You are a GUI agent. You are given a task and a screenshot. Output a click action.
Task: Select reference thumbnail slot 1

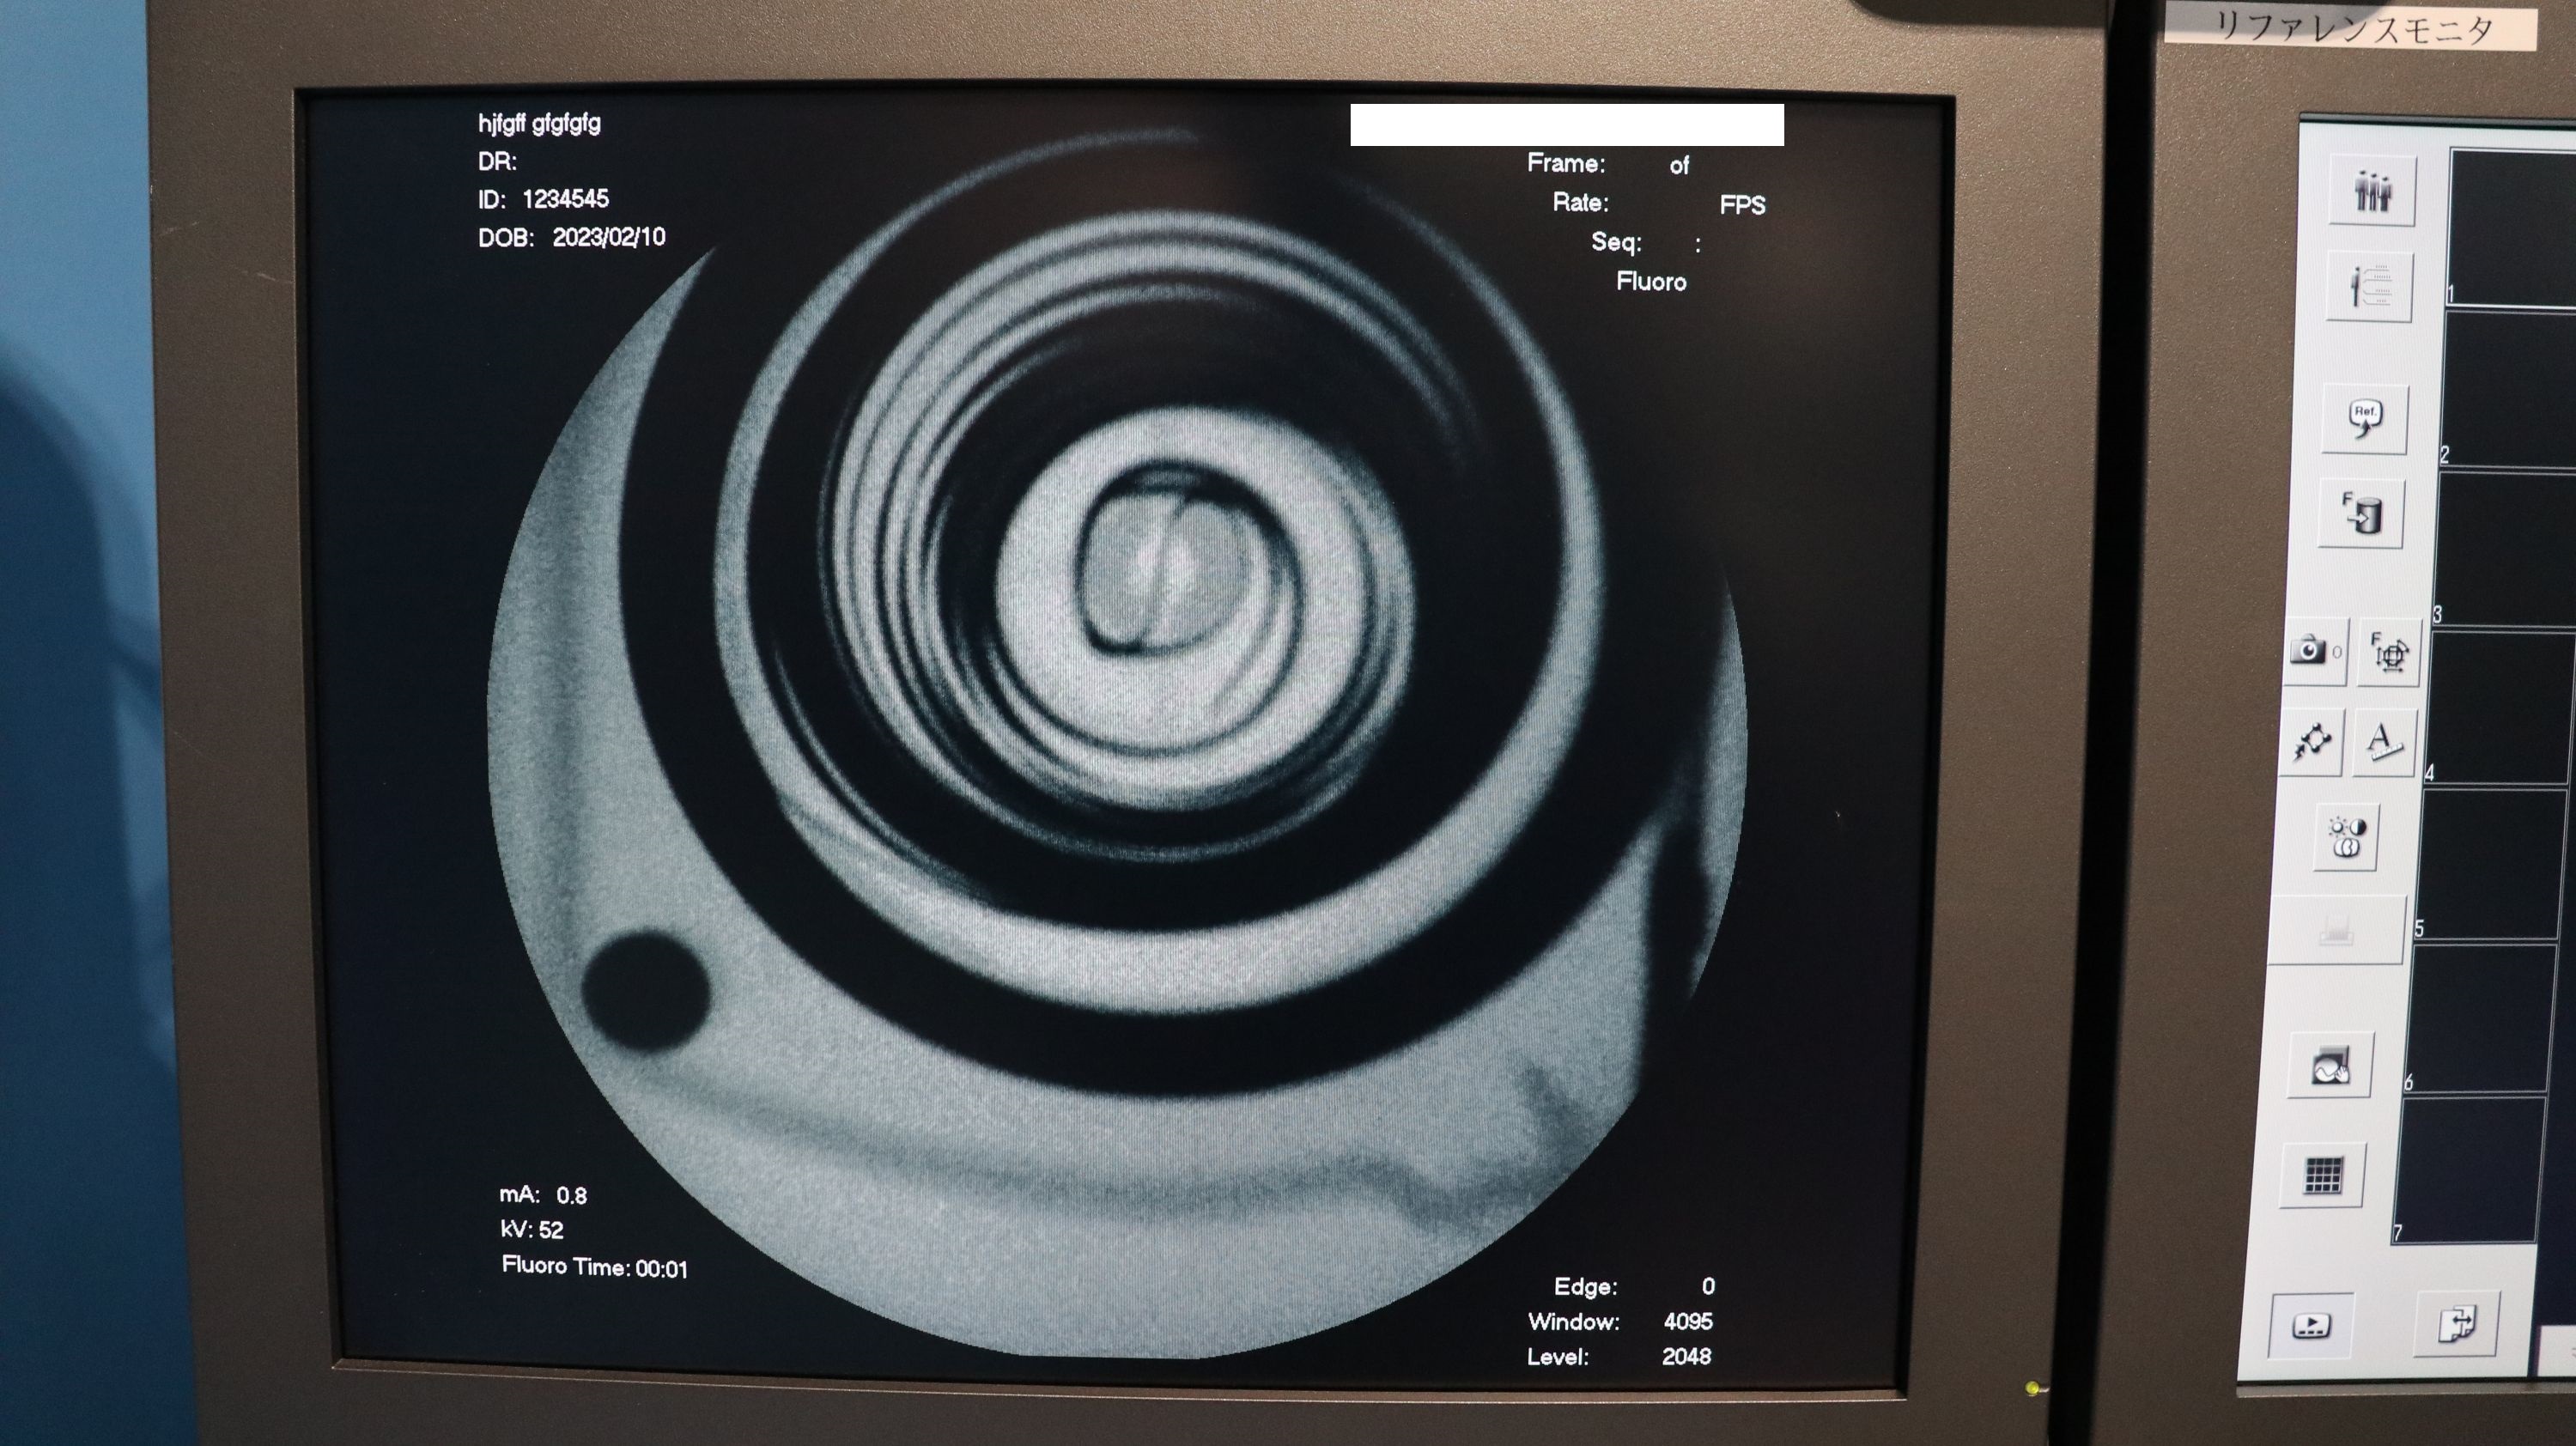click(2515, 228)
